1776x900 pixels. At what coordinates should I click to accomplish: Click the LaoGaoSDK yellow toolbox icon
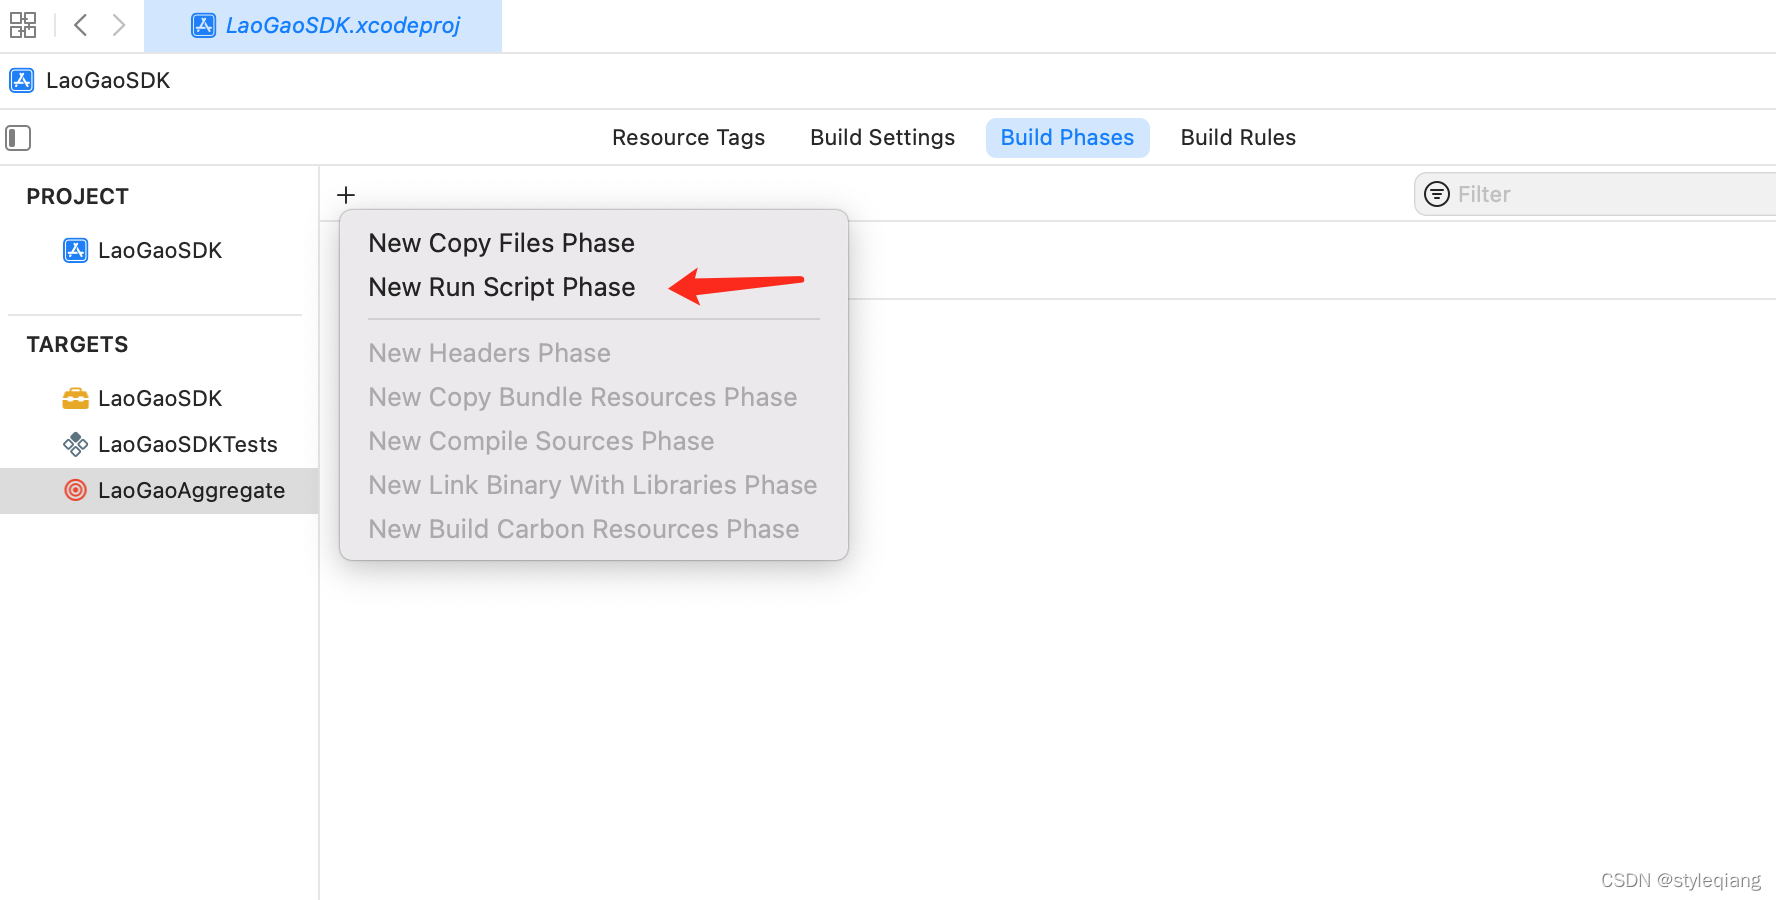click(75, 398)
